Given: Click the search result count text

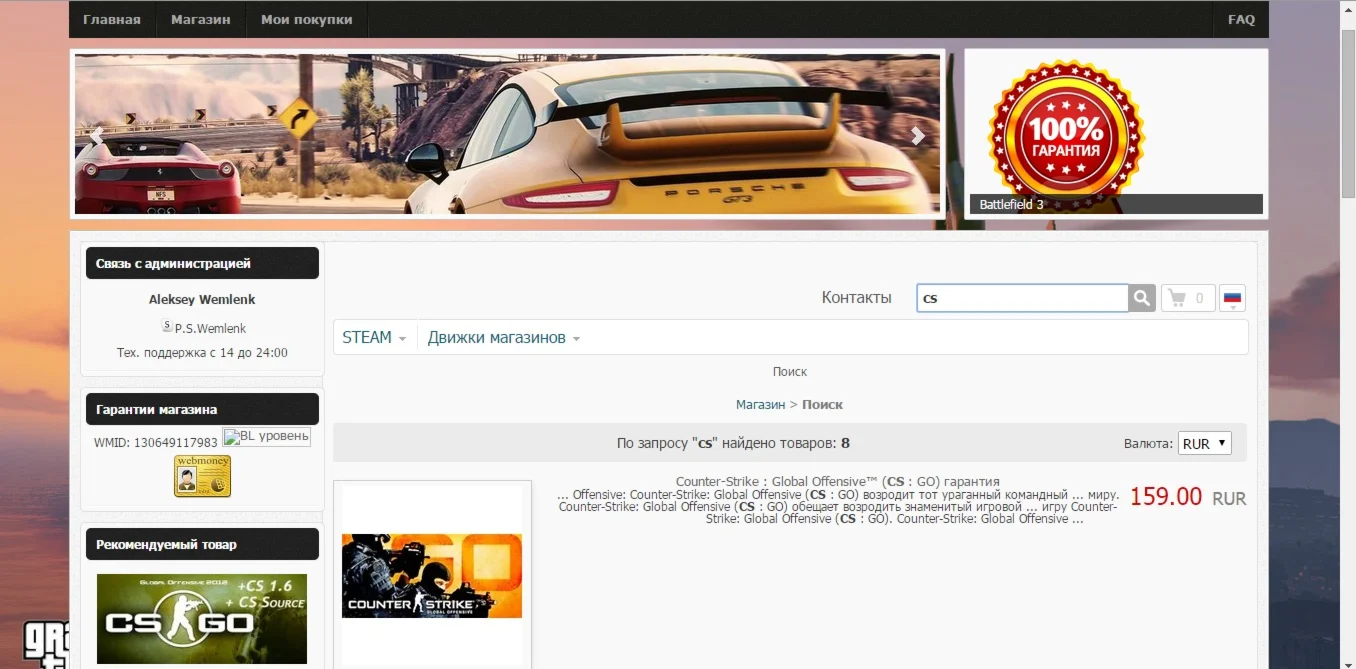Looking at the screenshot, I should tap(733, 443).
